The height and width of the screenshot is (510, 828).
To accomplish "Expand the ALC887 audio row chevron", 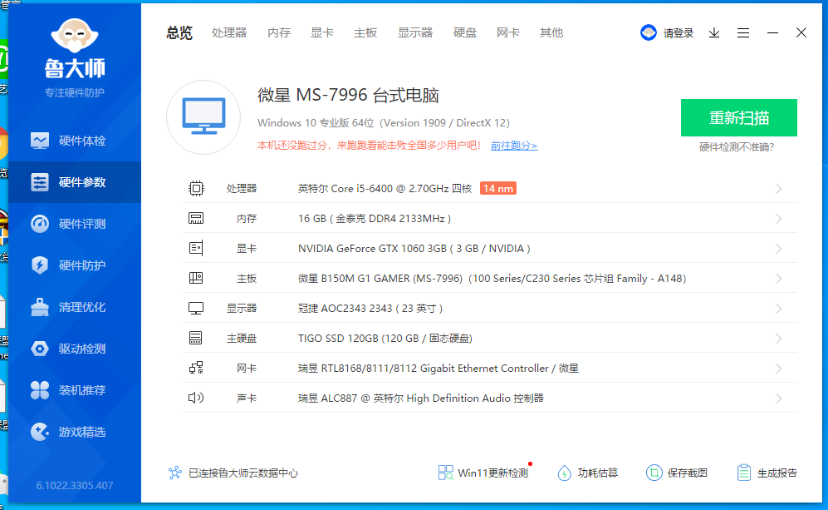I will coord(779,398).
